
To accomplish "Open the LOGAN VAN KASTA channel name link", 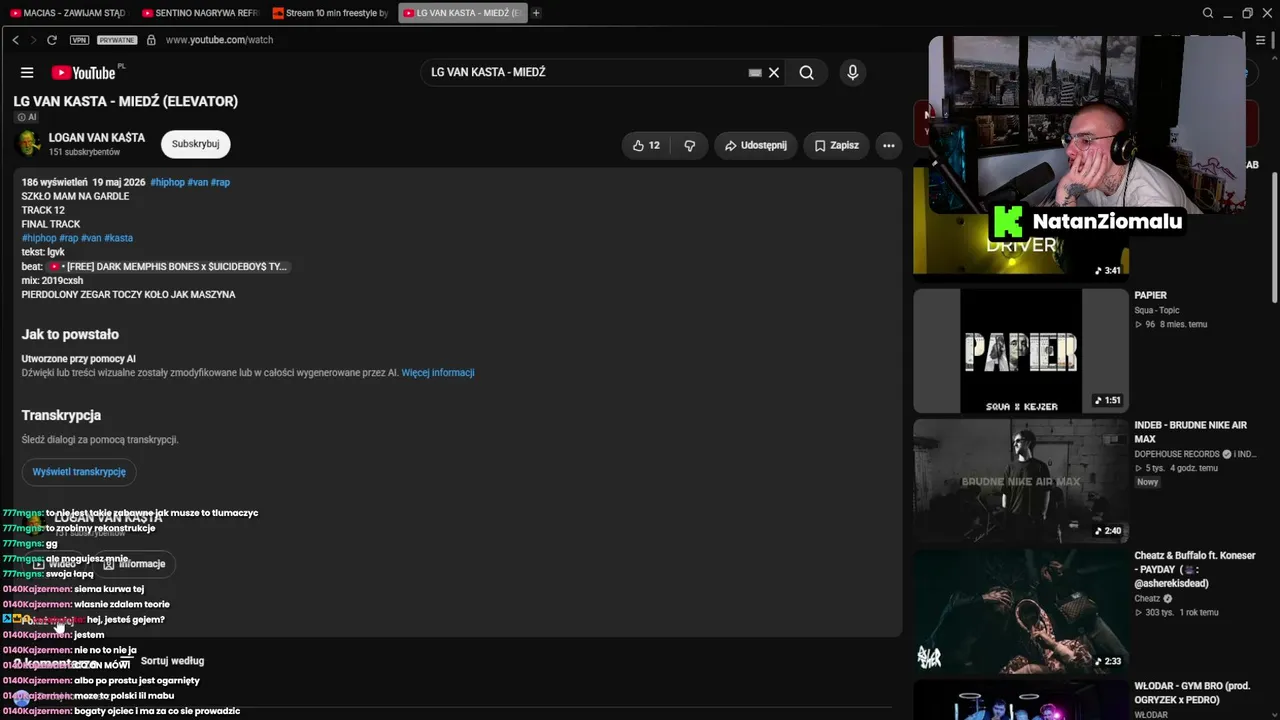I will (x=97, y=138).
